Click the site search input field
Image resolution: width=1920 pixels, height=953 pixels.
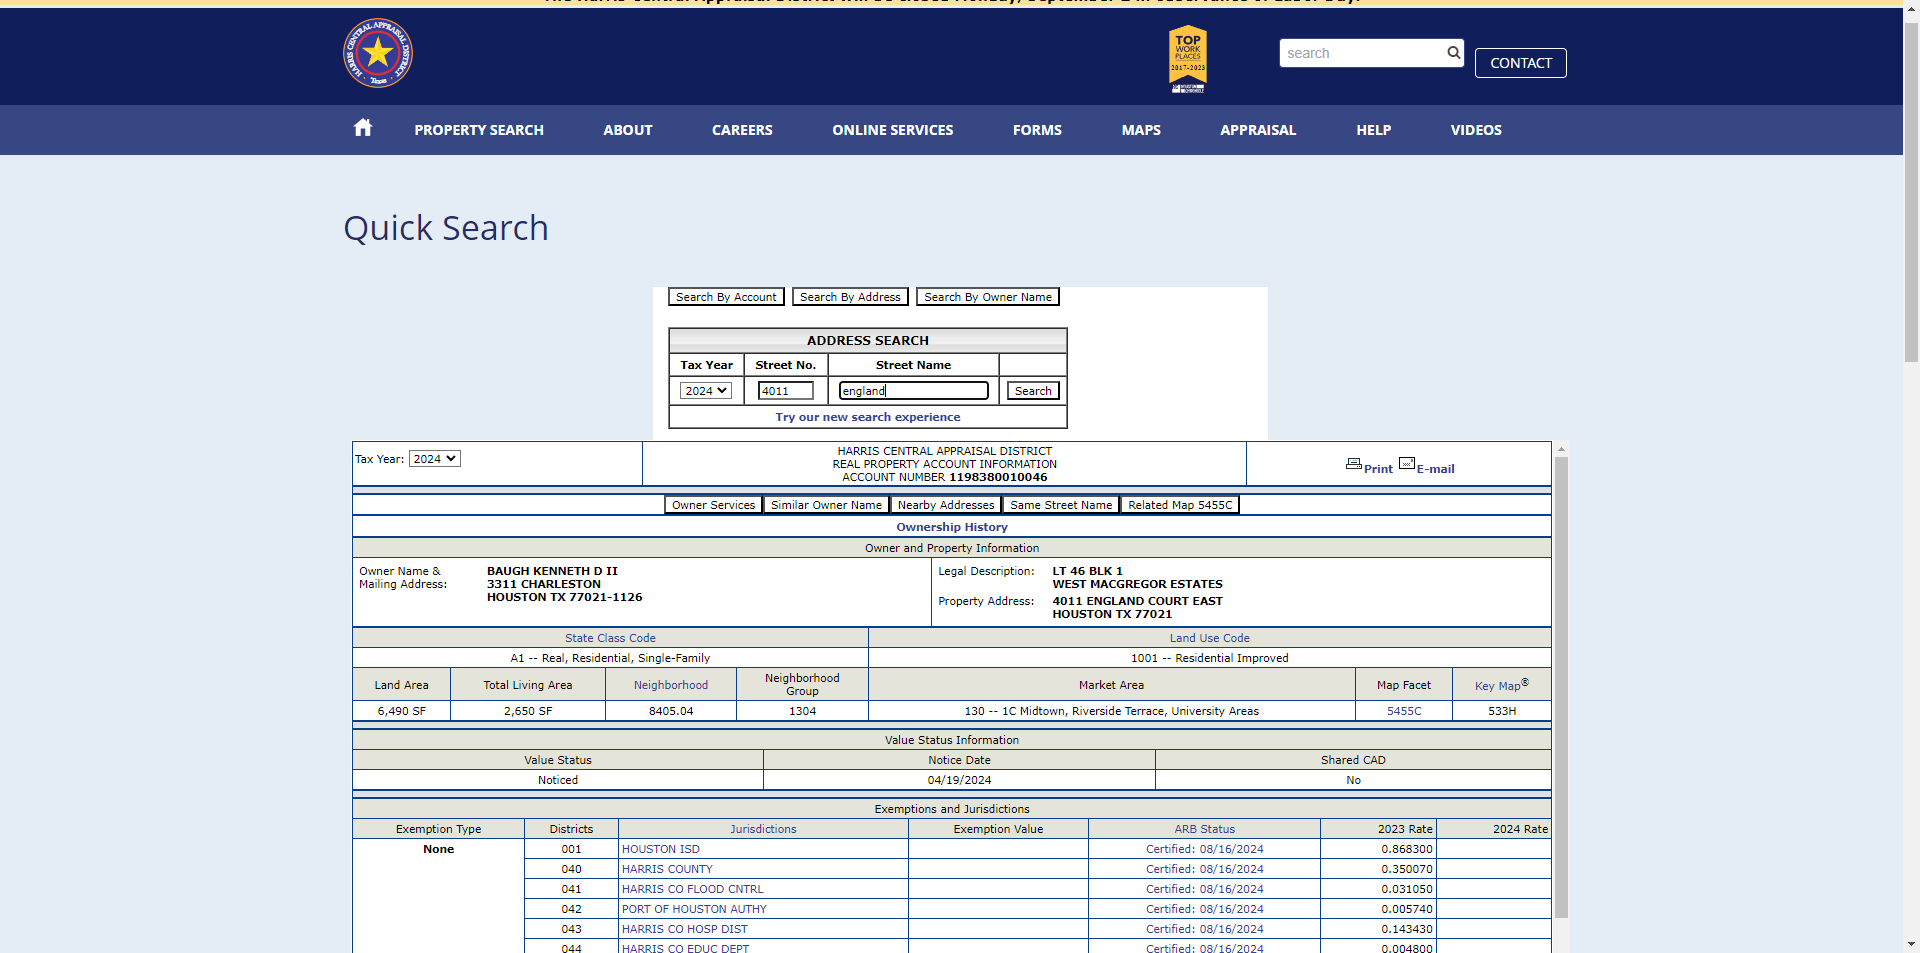click(x=1361, y=53)
